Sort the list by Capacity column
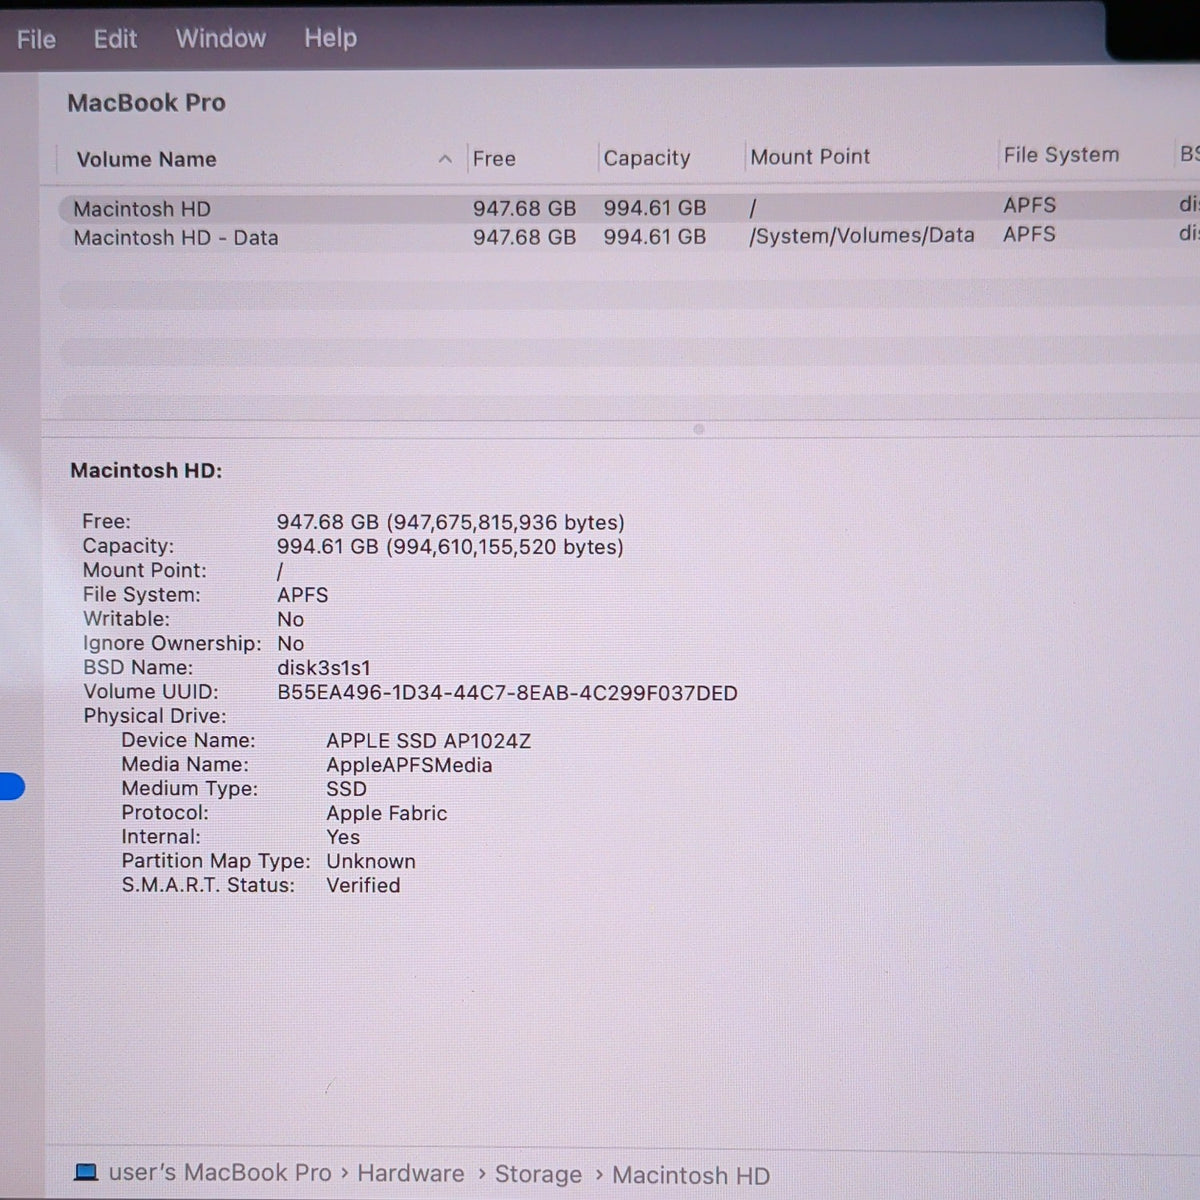1200x1200 pixels. 646,158
